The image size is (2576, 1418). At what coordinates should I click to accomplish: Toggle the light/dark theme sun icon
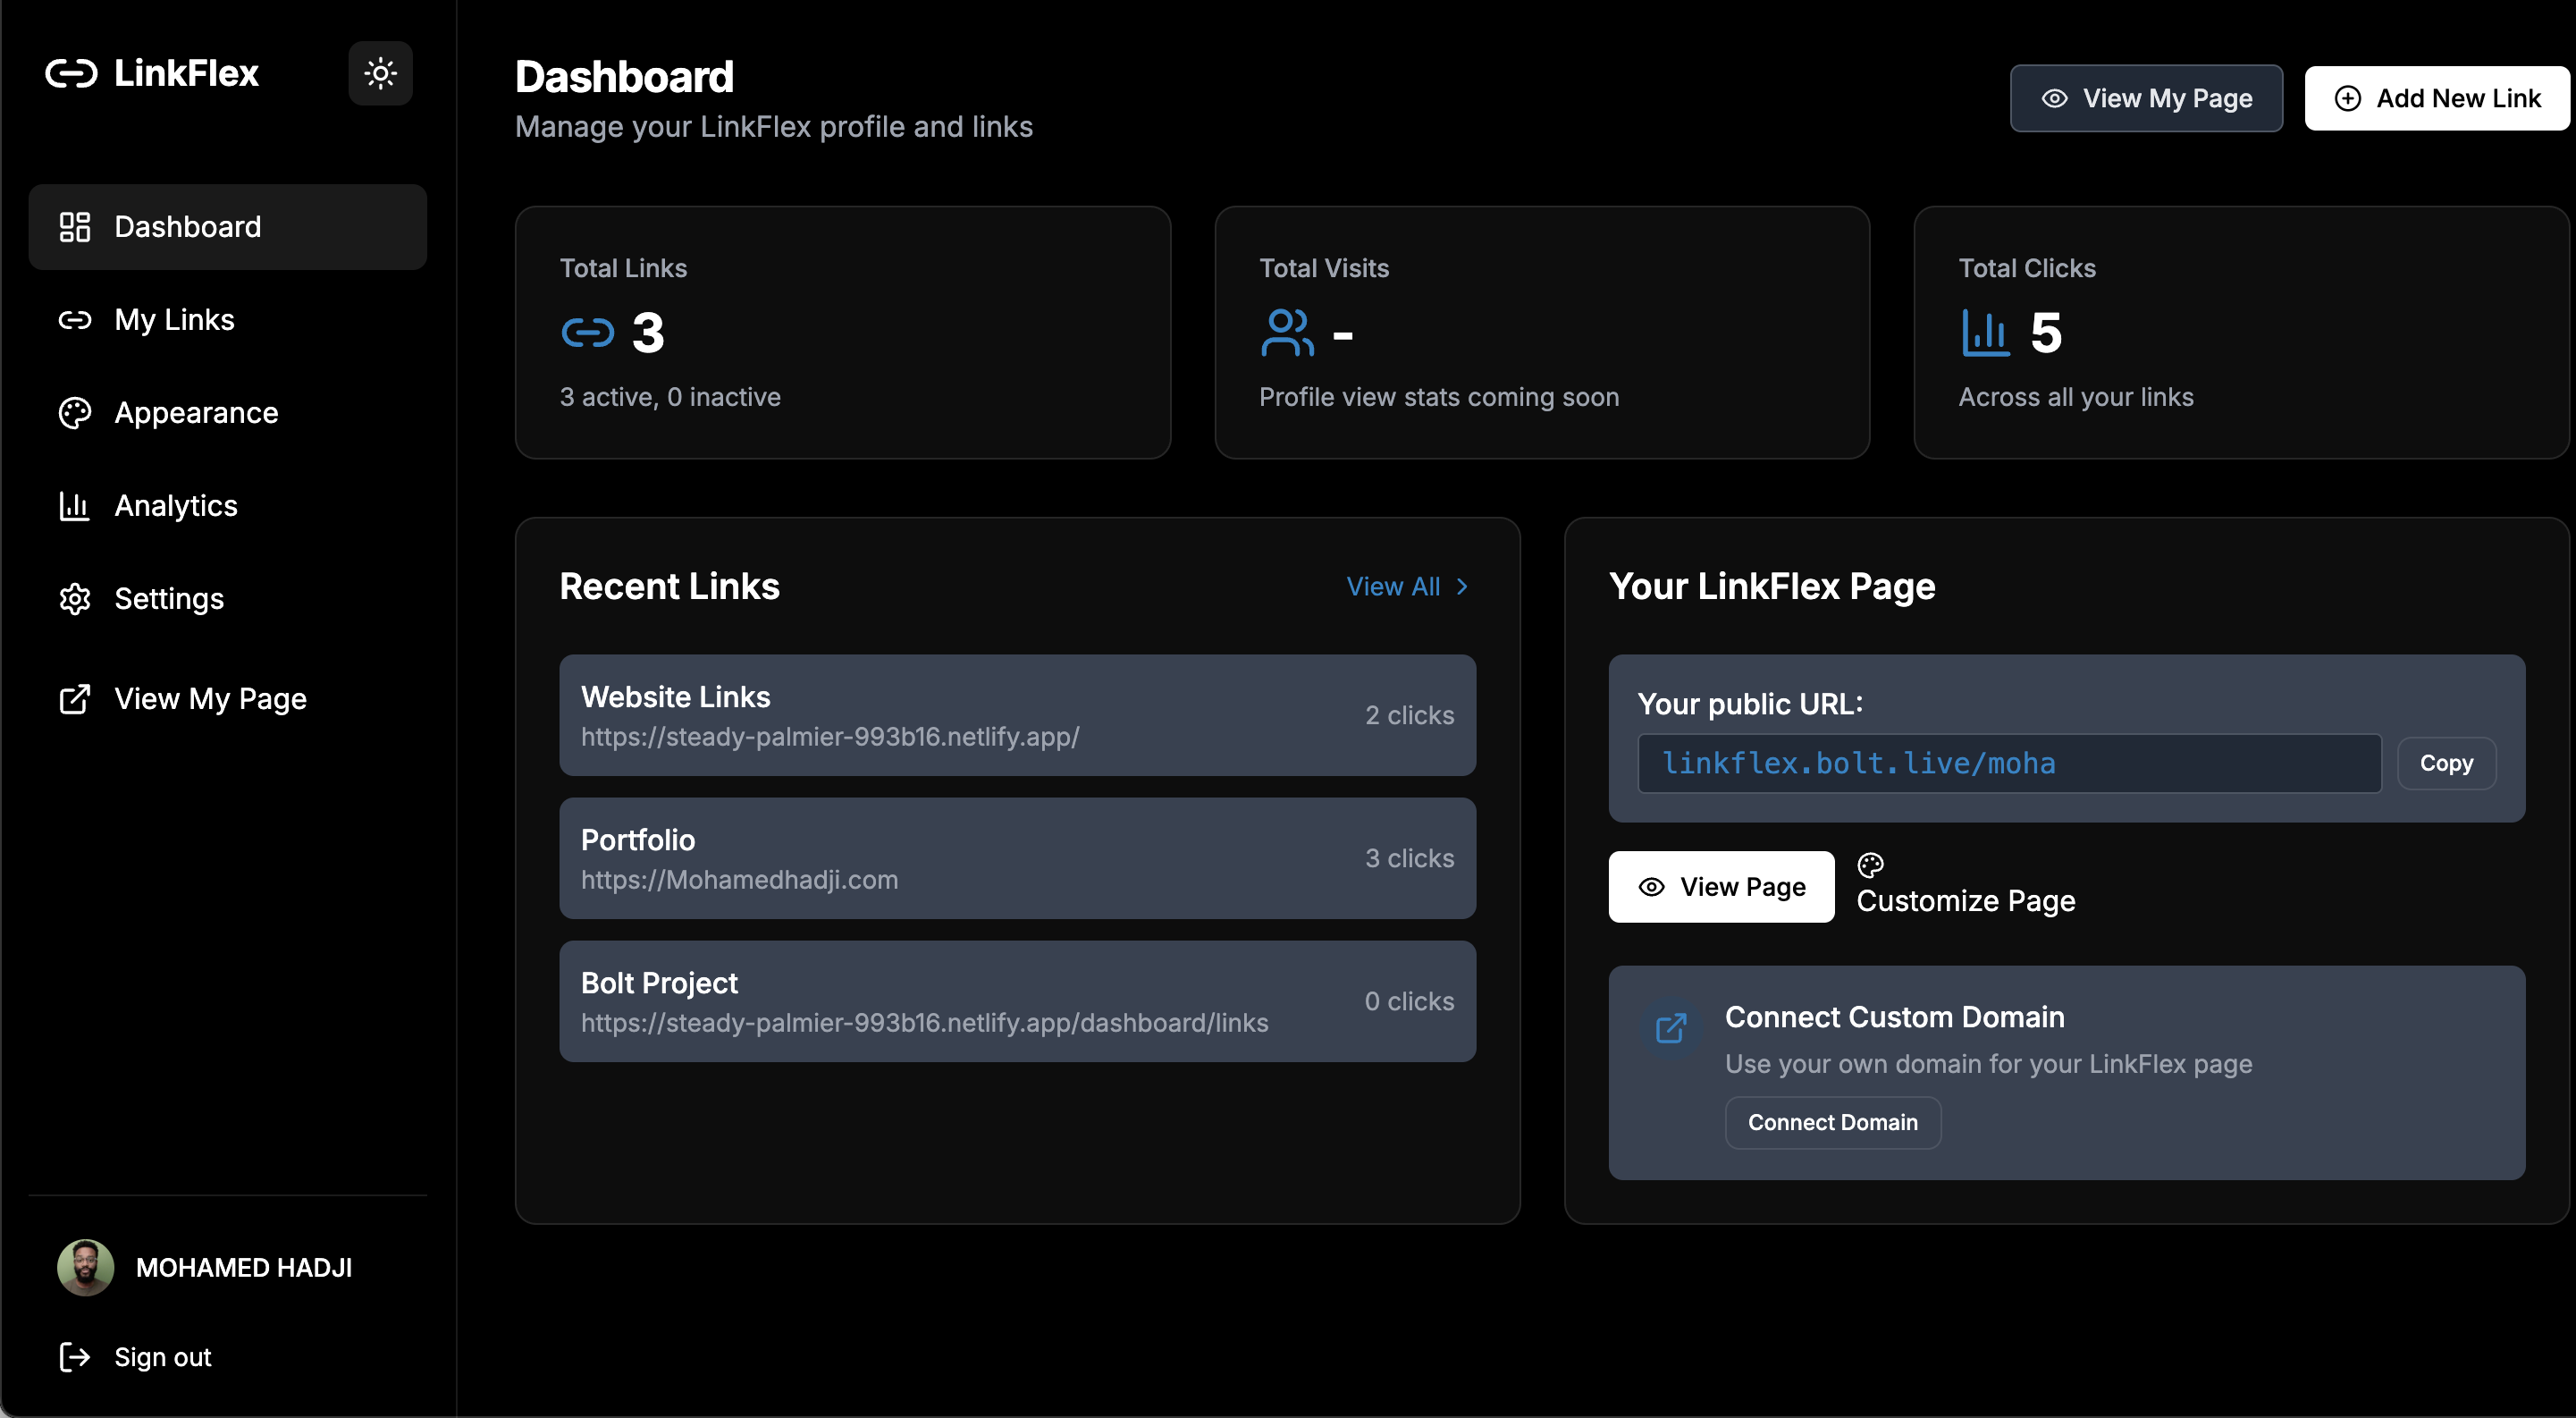(x=380, y=73)
